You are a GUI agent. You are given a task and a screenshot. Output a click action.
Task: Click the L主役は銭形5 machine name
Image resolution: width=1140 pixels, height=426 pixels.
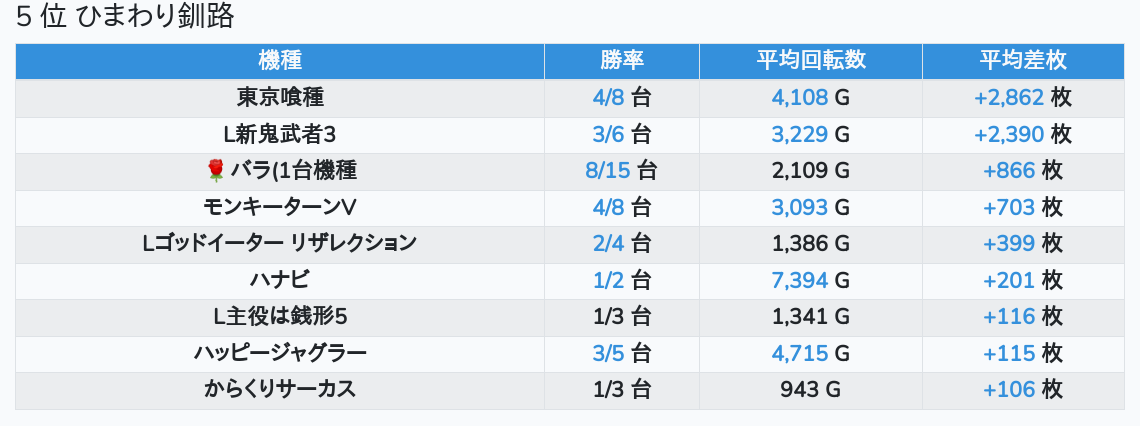[280, 317]
